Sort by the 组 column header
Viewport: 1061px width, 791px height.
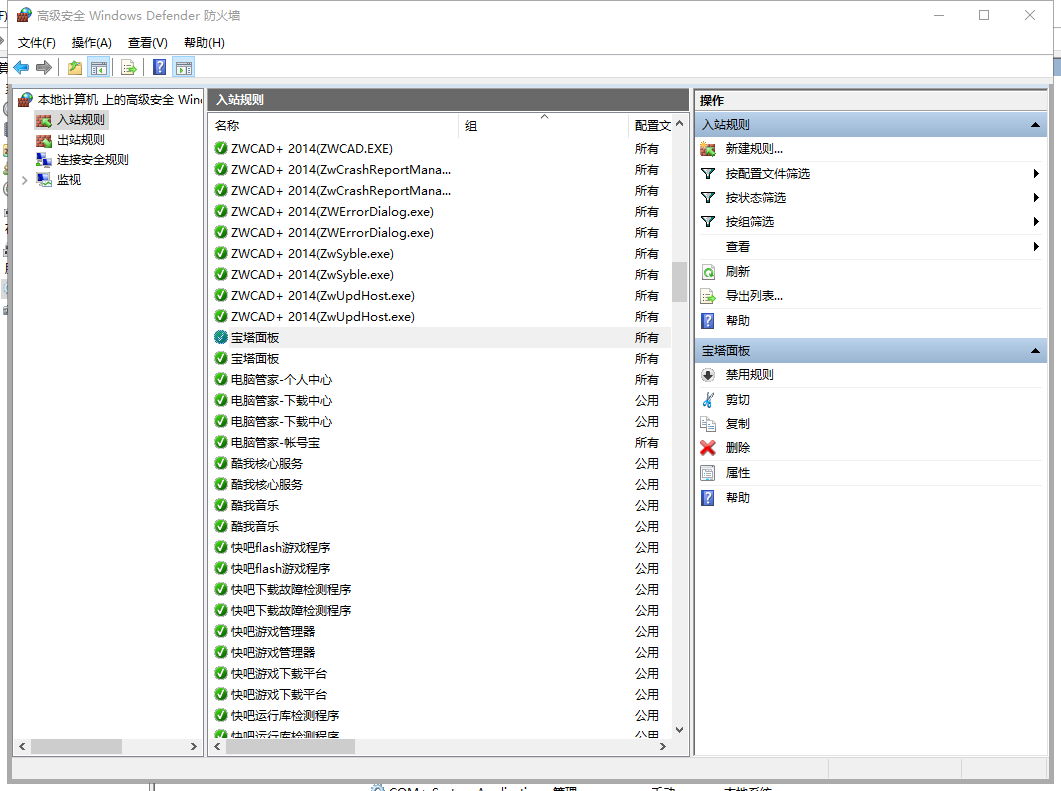click(543, 125)
